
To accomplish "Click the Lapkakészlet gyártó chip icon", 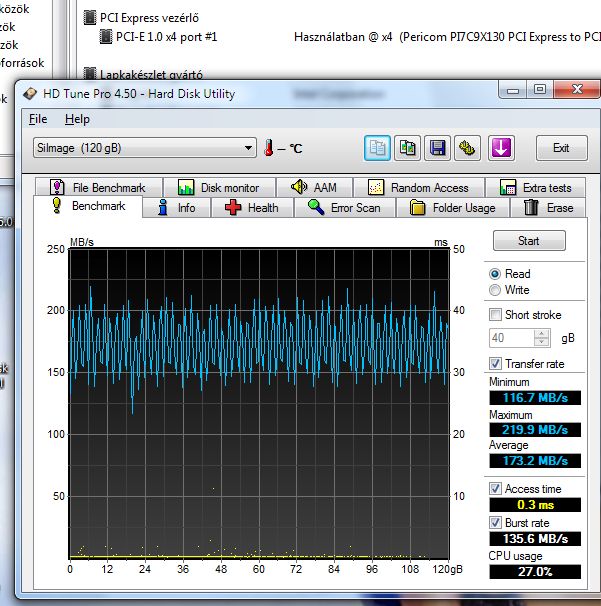I will pyautogui.click(x=90, y=73).
